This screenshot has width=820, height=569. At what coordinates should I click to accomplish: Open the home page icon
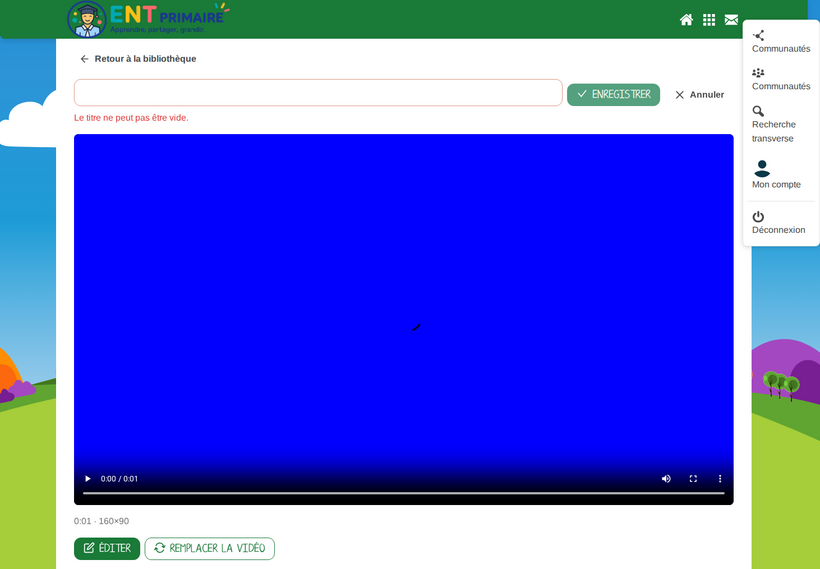pos(686,20)
